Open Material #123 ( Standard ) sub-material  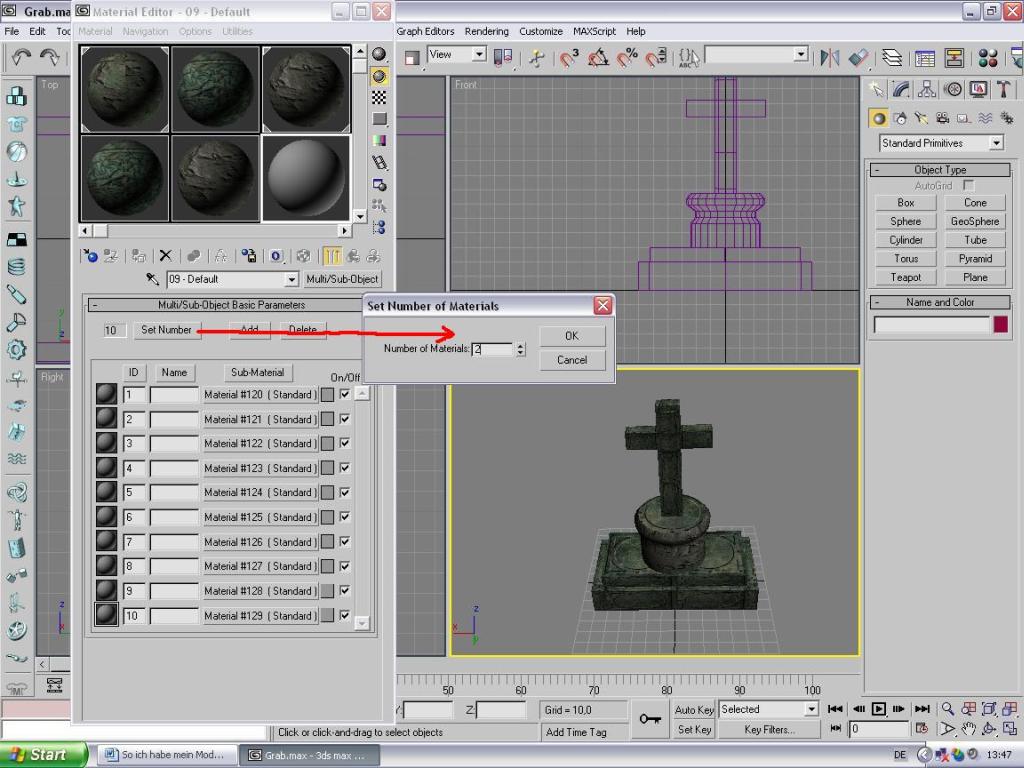(260, 468)
